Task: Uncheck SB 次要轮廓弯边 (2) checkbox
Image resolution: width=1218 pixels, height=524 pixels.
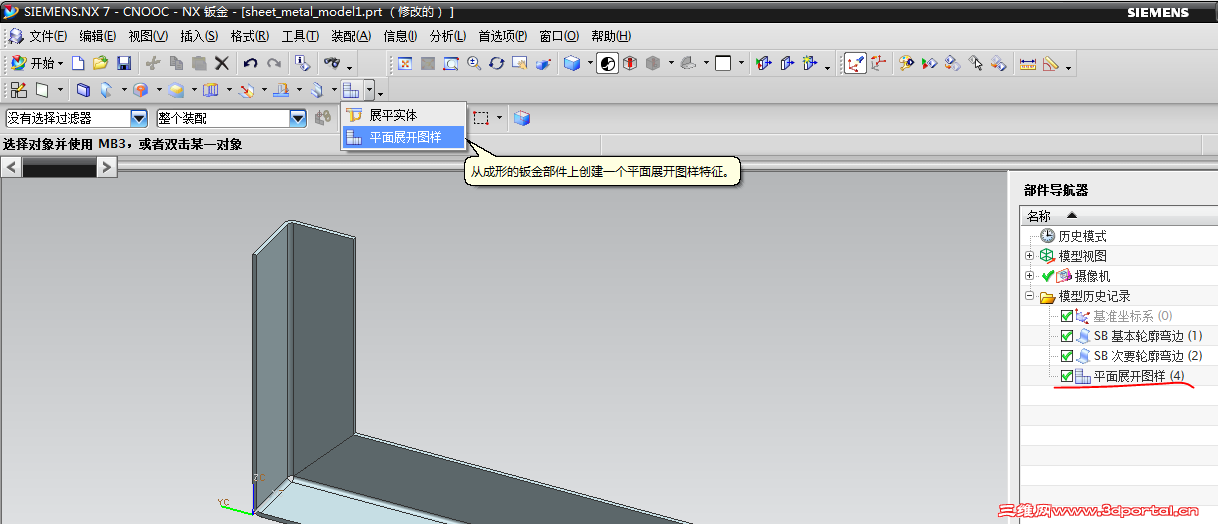Action: [x=1067, y=356]
